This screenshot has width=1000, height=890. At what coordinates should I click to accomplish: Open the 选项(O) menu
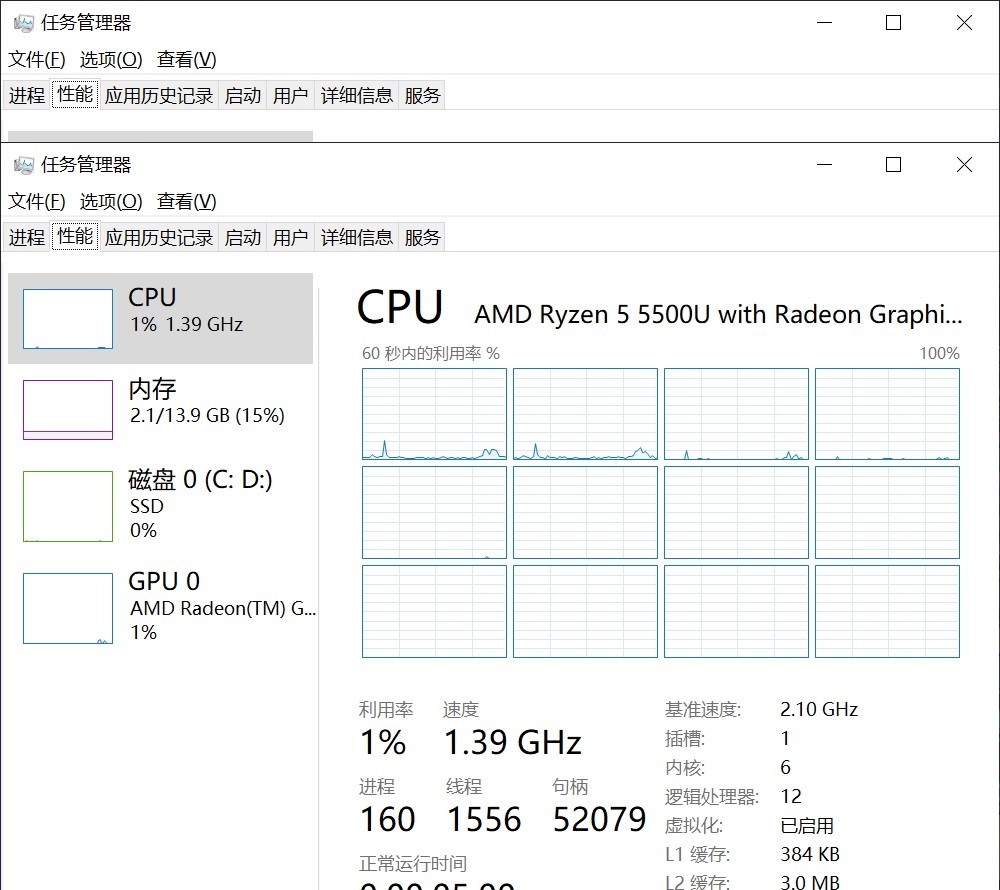[111, 201]
